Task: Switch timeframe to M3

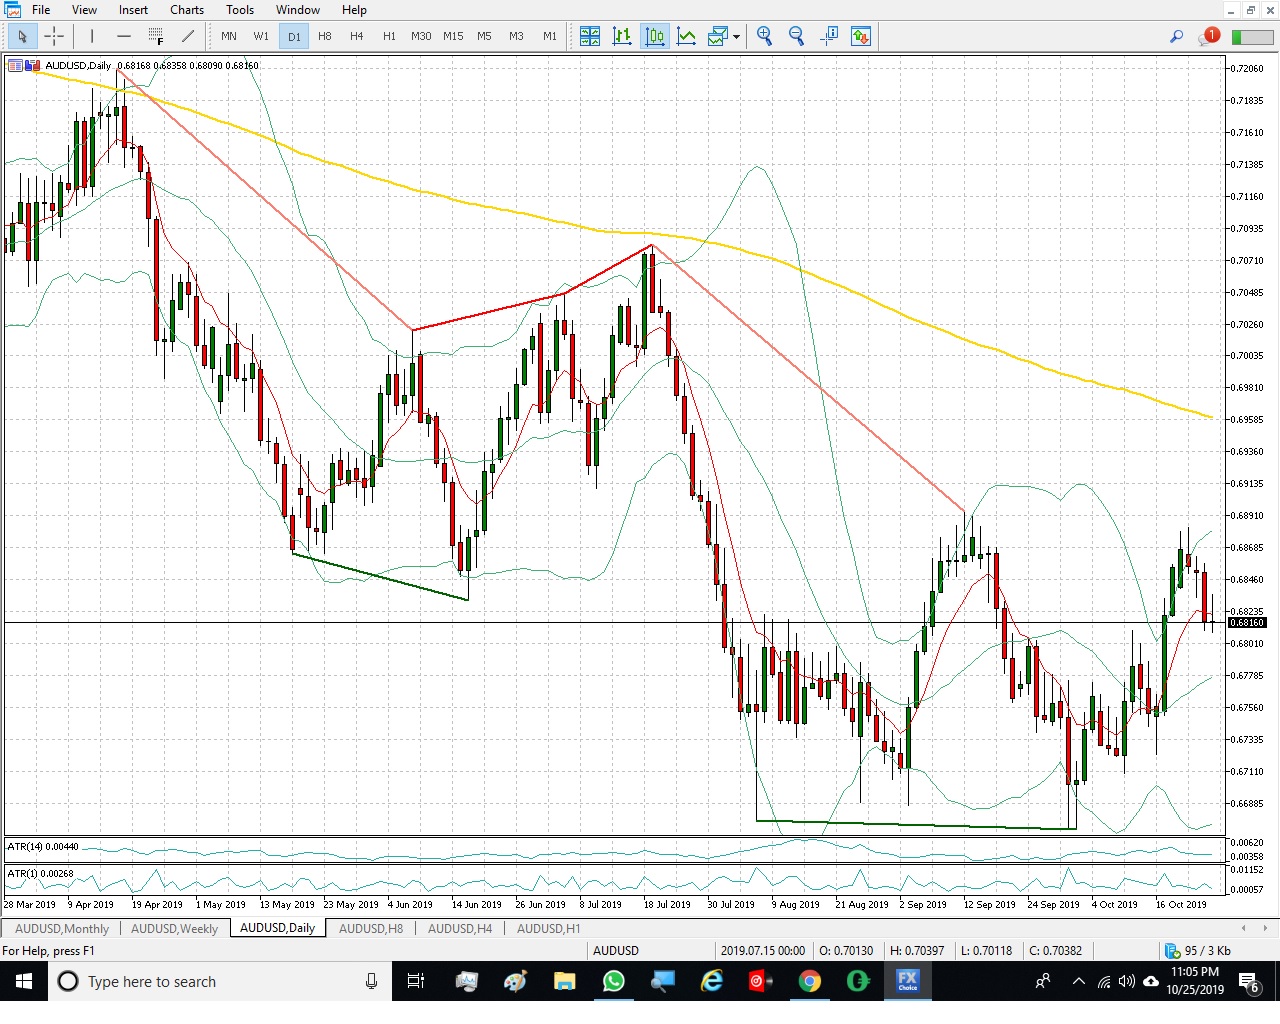Action: [x=516, y=36]
